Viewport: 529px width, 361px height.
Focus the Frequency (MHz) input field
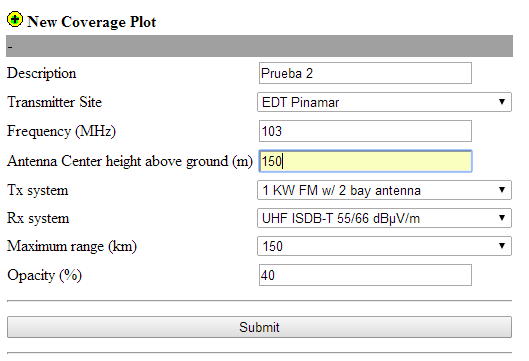(365, 131)
